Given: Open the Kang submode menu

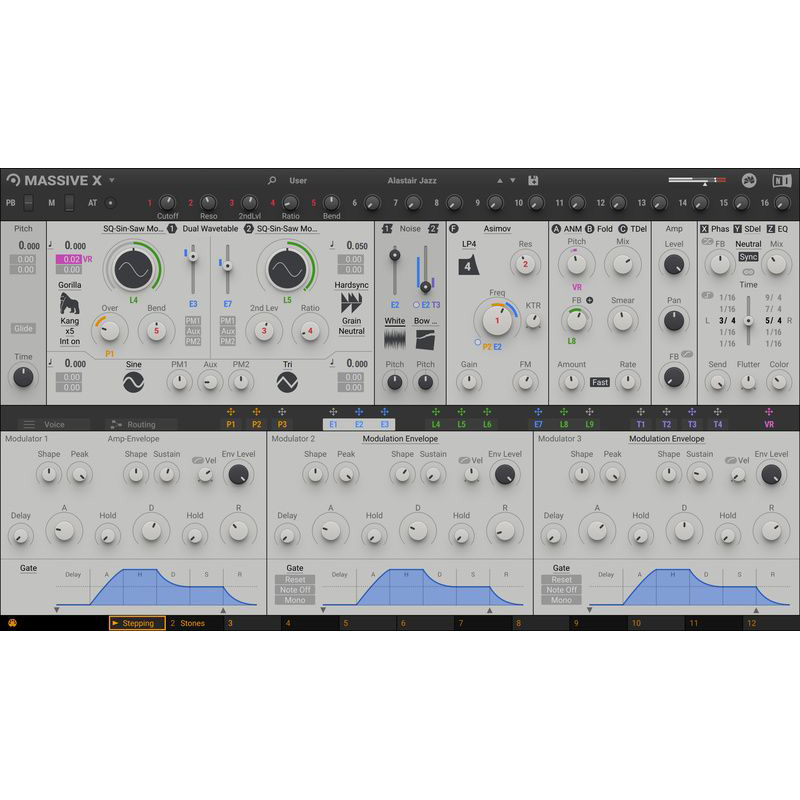Looking at the screenshot, I should 70,321.
